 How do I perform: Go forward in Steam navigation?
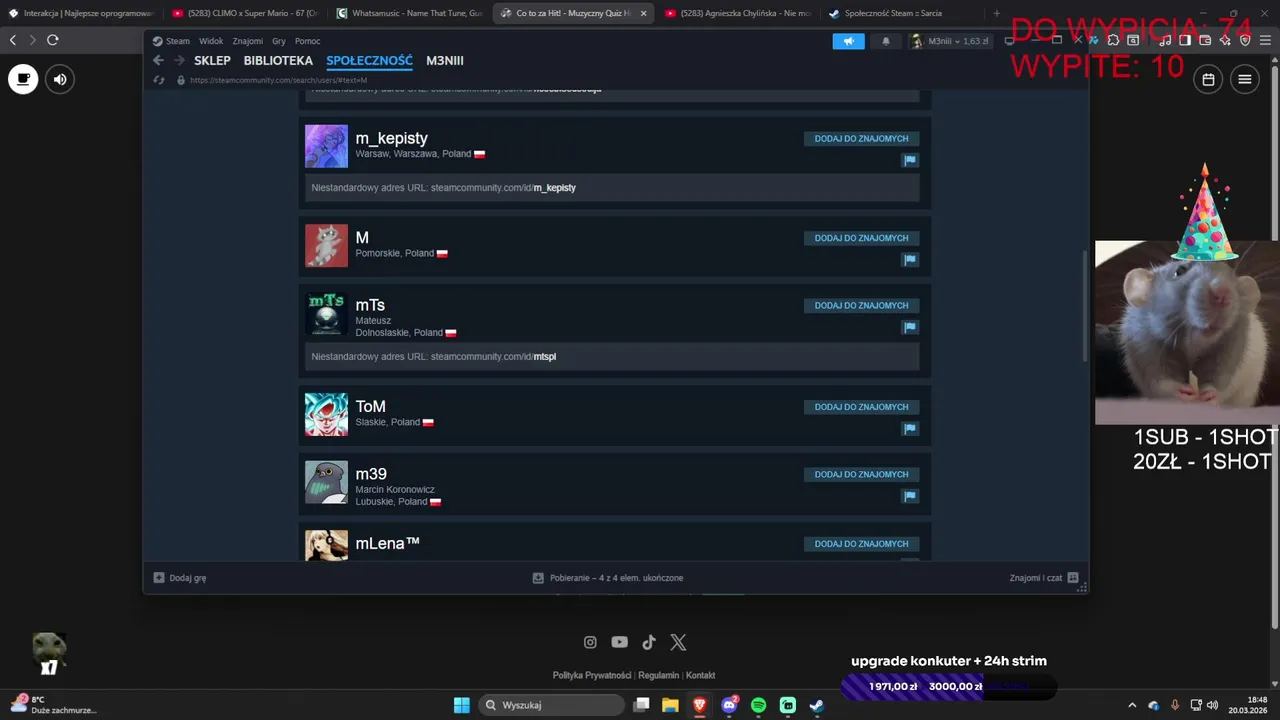[179, 60]
